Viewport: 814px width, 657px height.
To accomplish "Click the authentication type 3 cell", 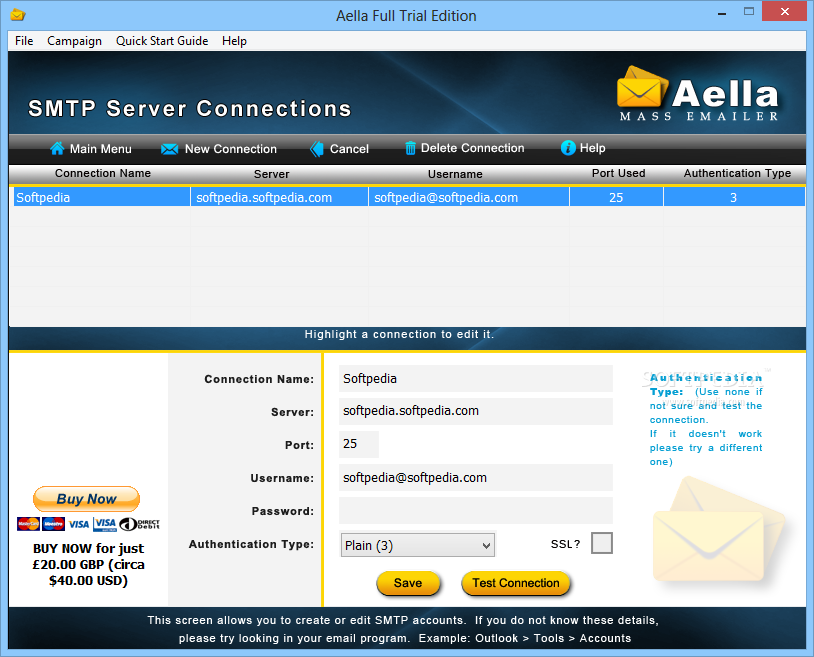I will 734,197.
